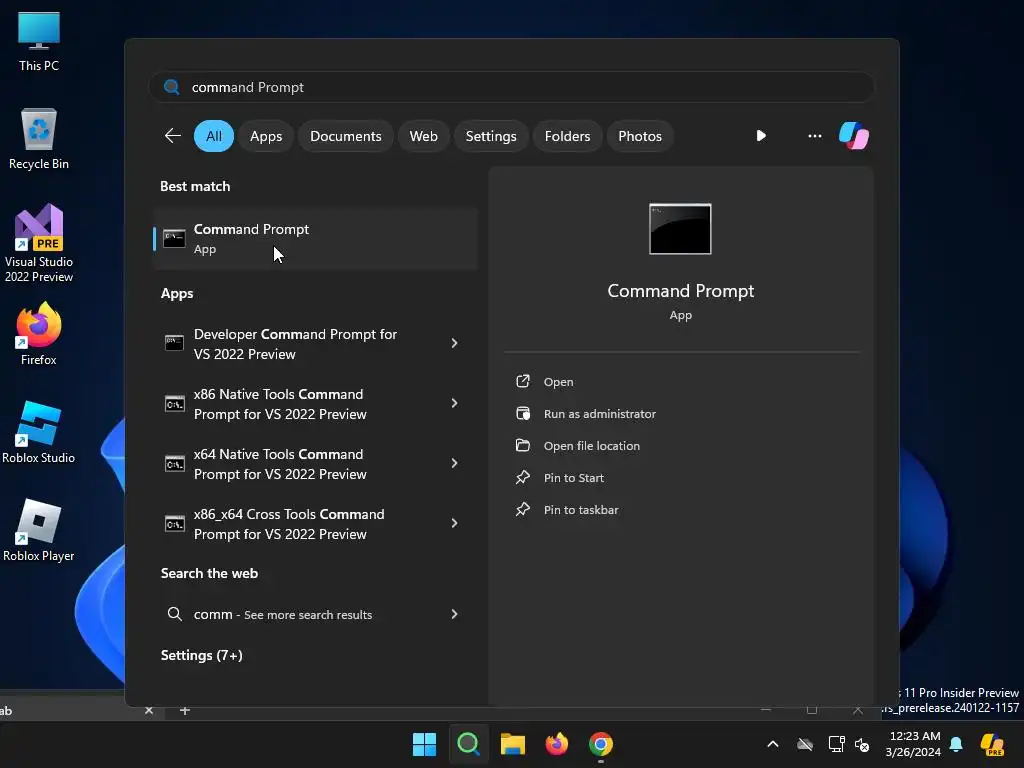The height and width of the screenshot is (768, 1024).
Task: Click the Search icon on the taskbar
Action: 468,744
